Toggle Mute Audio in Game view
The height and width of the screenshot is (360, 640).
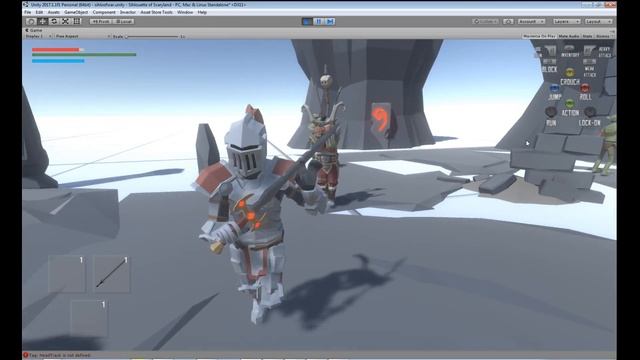[569, 36]
